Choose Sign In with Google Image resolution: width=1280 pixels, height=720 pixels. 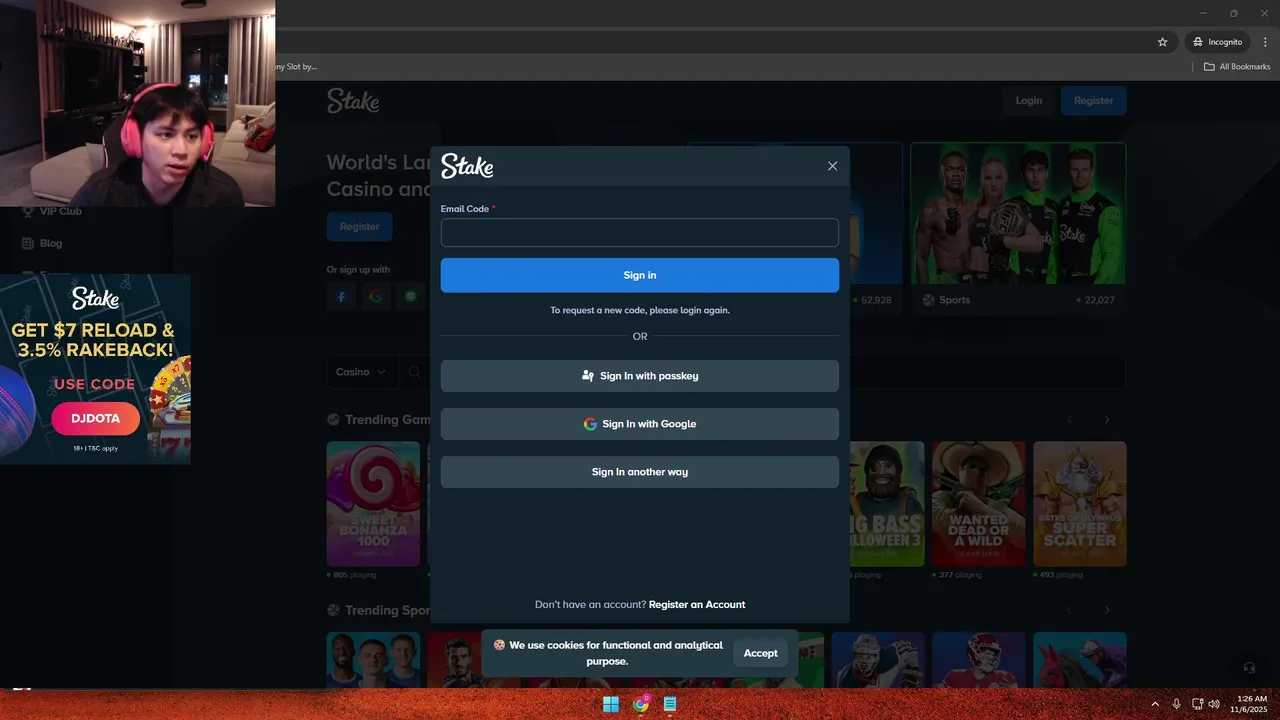point(640,424)
